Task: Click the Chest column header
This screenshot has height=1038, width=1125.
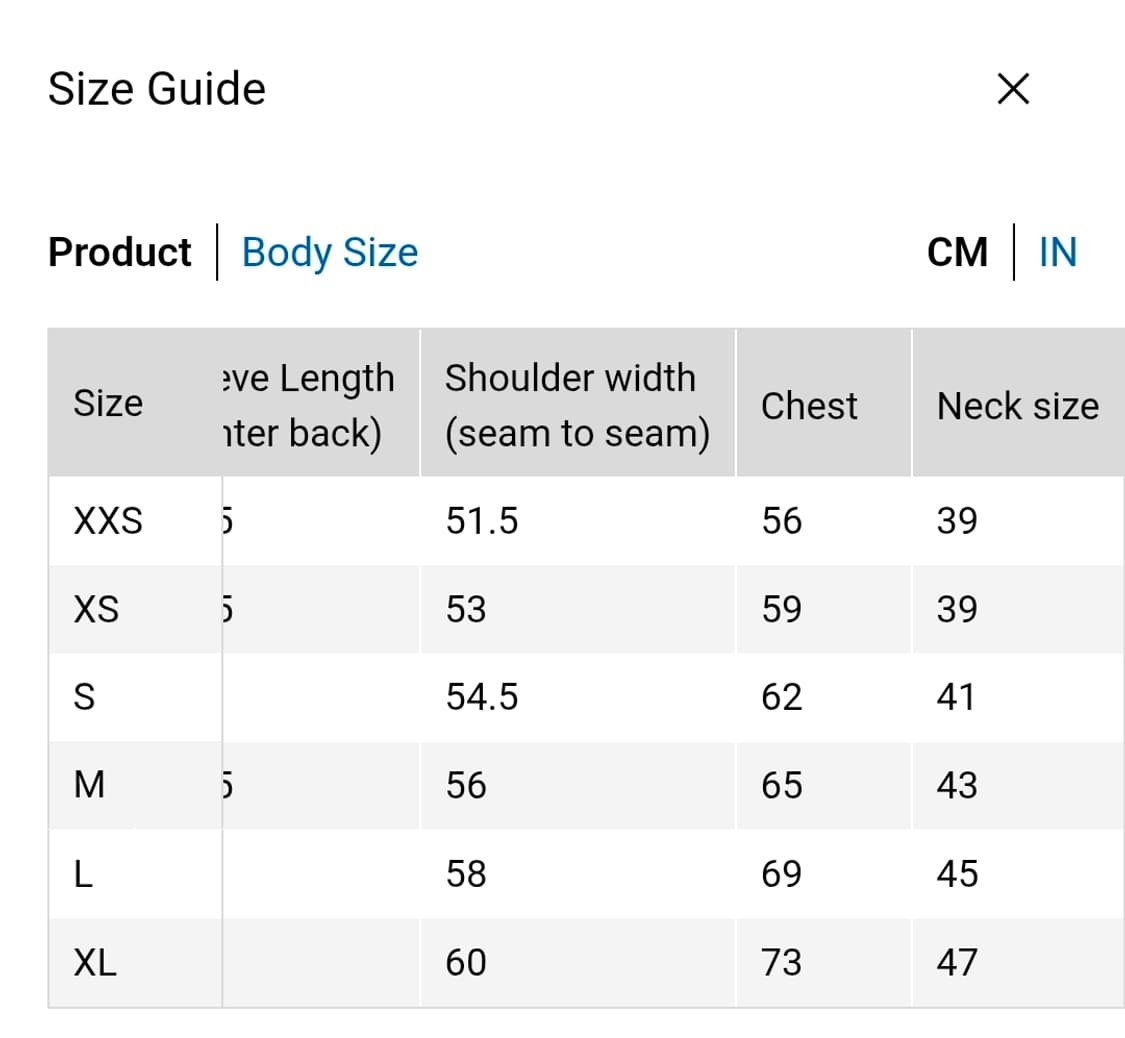Action: 809,406
